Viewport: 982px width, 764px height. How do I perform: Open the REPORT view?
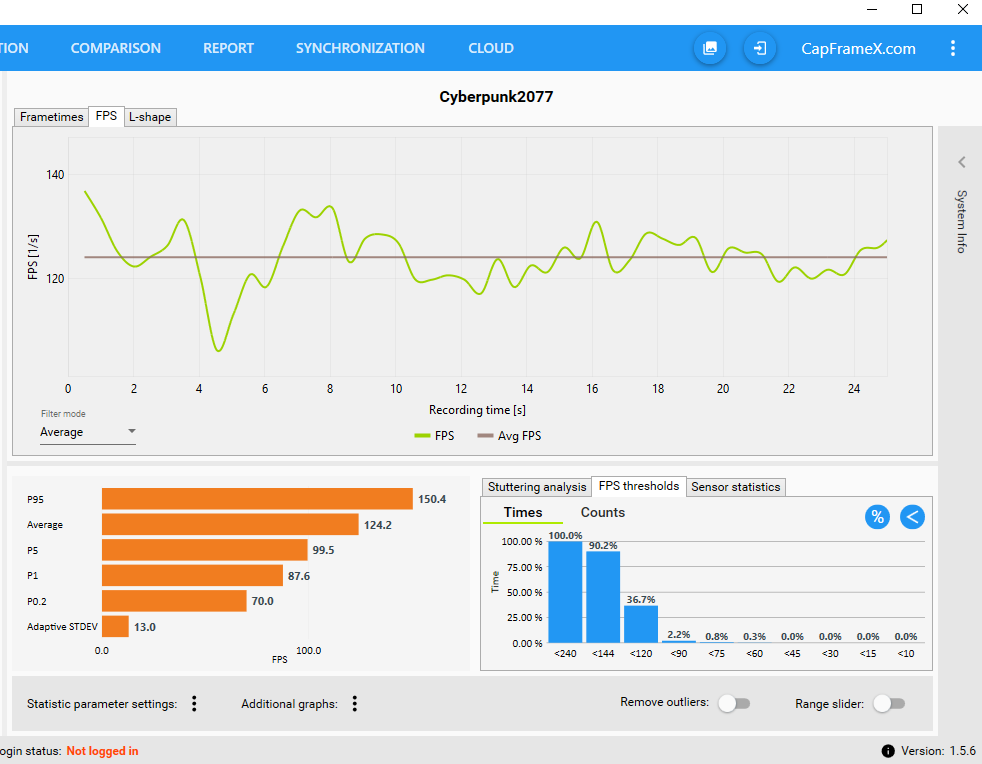click(228, 48)
